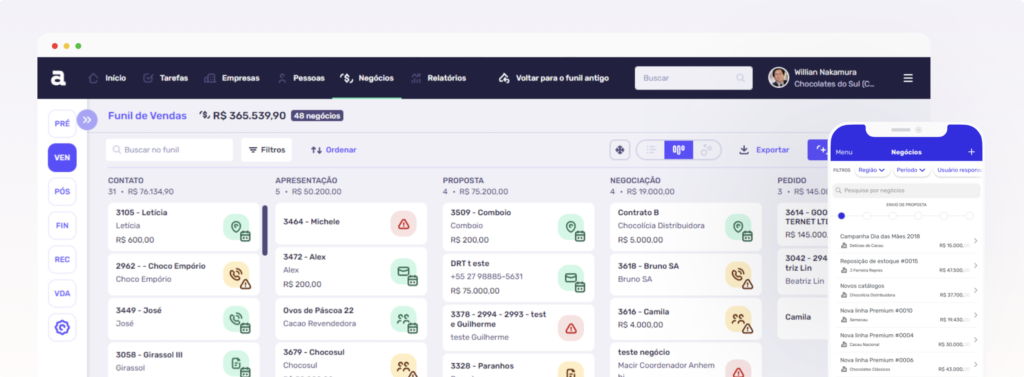Click the Buscar no funil search field
Image resolution: width=1024 pixels, height=377 pixels.
[x=170, y=150]
